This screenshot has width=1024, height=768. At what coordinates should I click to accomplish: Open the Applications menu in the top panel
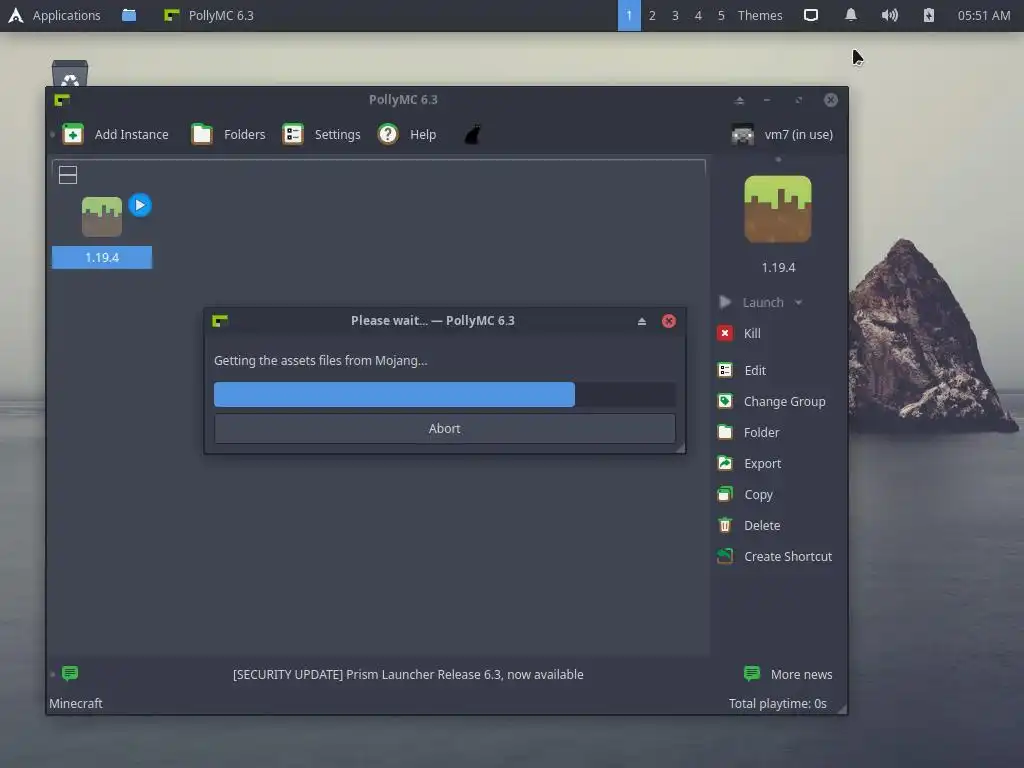(x=54, y=15)
